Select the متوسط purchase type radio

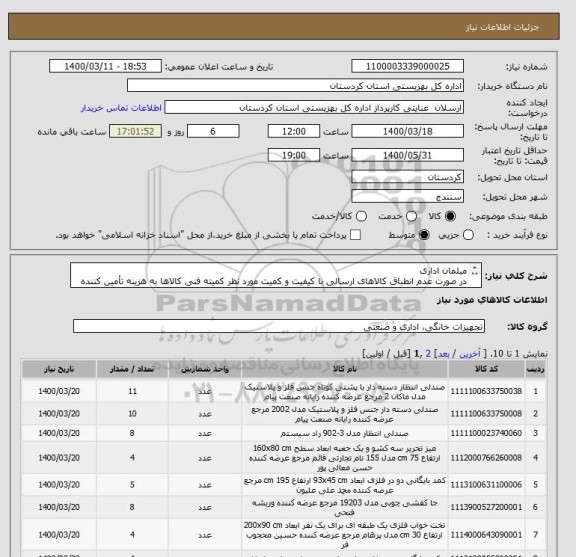(424, 235)
